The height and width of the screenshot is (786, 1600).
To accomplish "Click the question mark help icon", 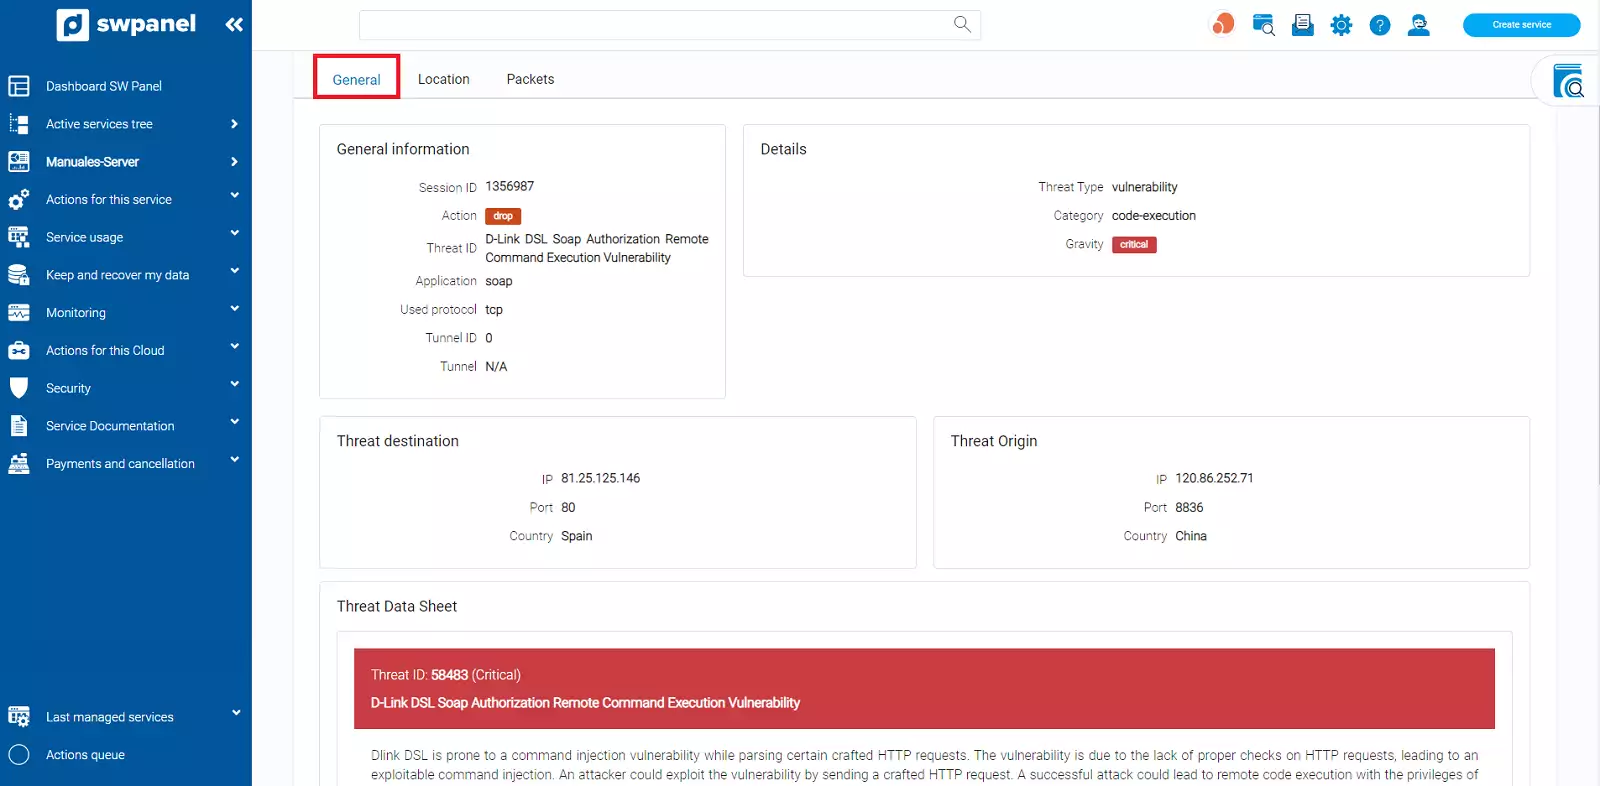I will pyautogui.click(x=1380, y=25).
